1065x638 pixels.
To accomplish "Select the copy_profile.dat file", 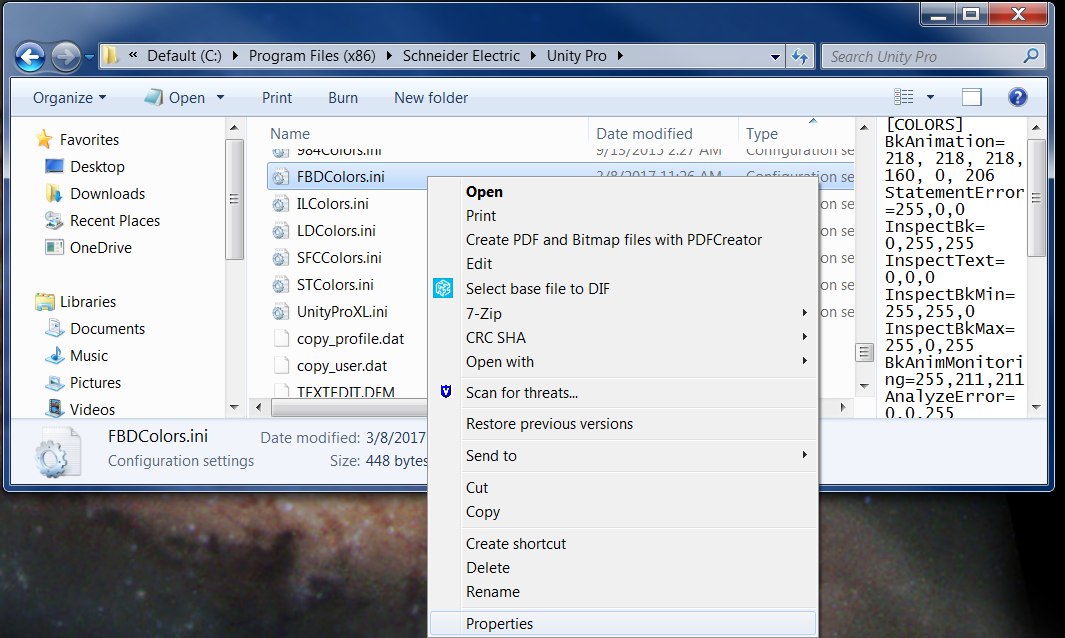I will point(350,339).
